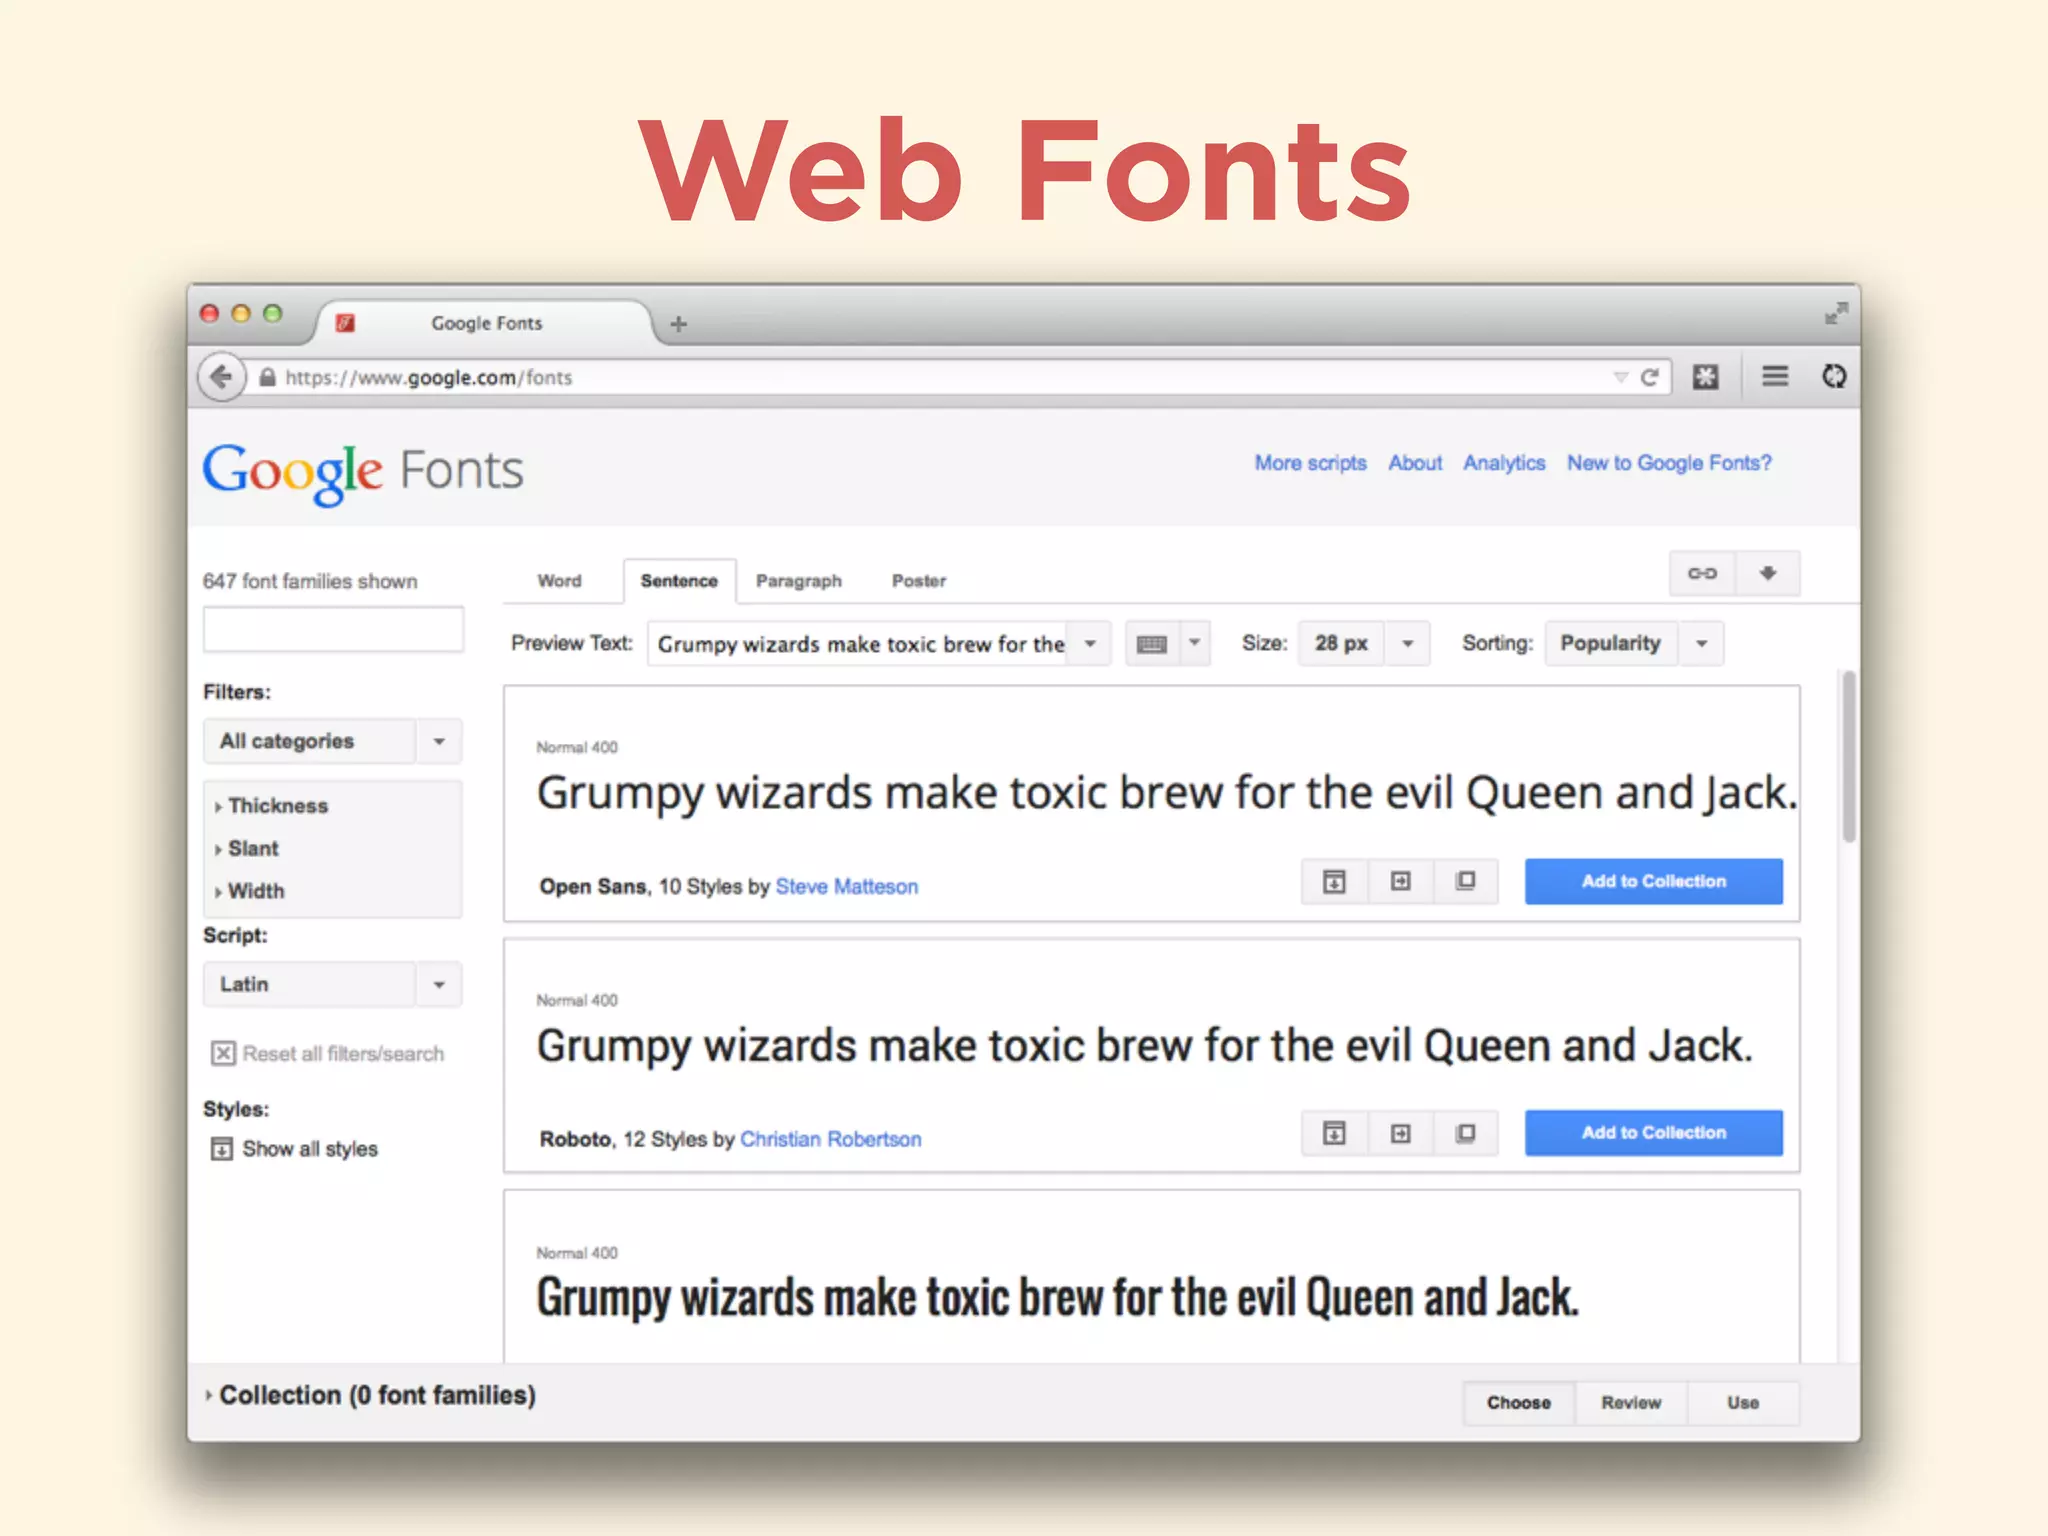Click the Google Fonts tab favicon
The width and height of the screenshot is (2048, 1536).
click(x=345, y=323)
